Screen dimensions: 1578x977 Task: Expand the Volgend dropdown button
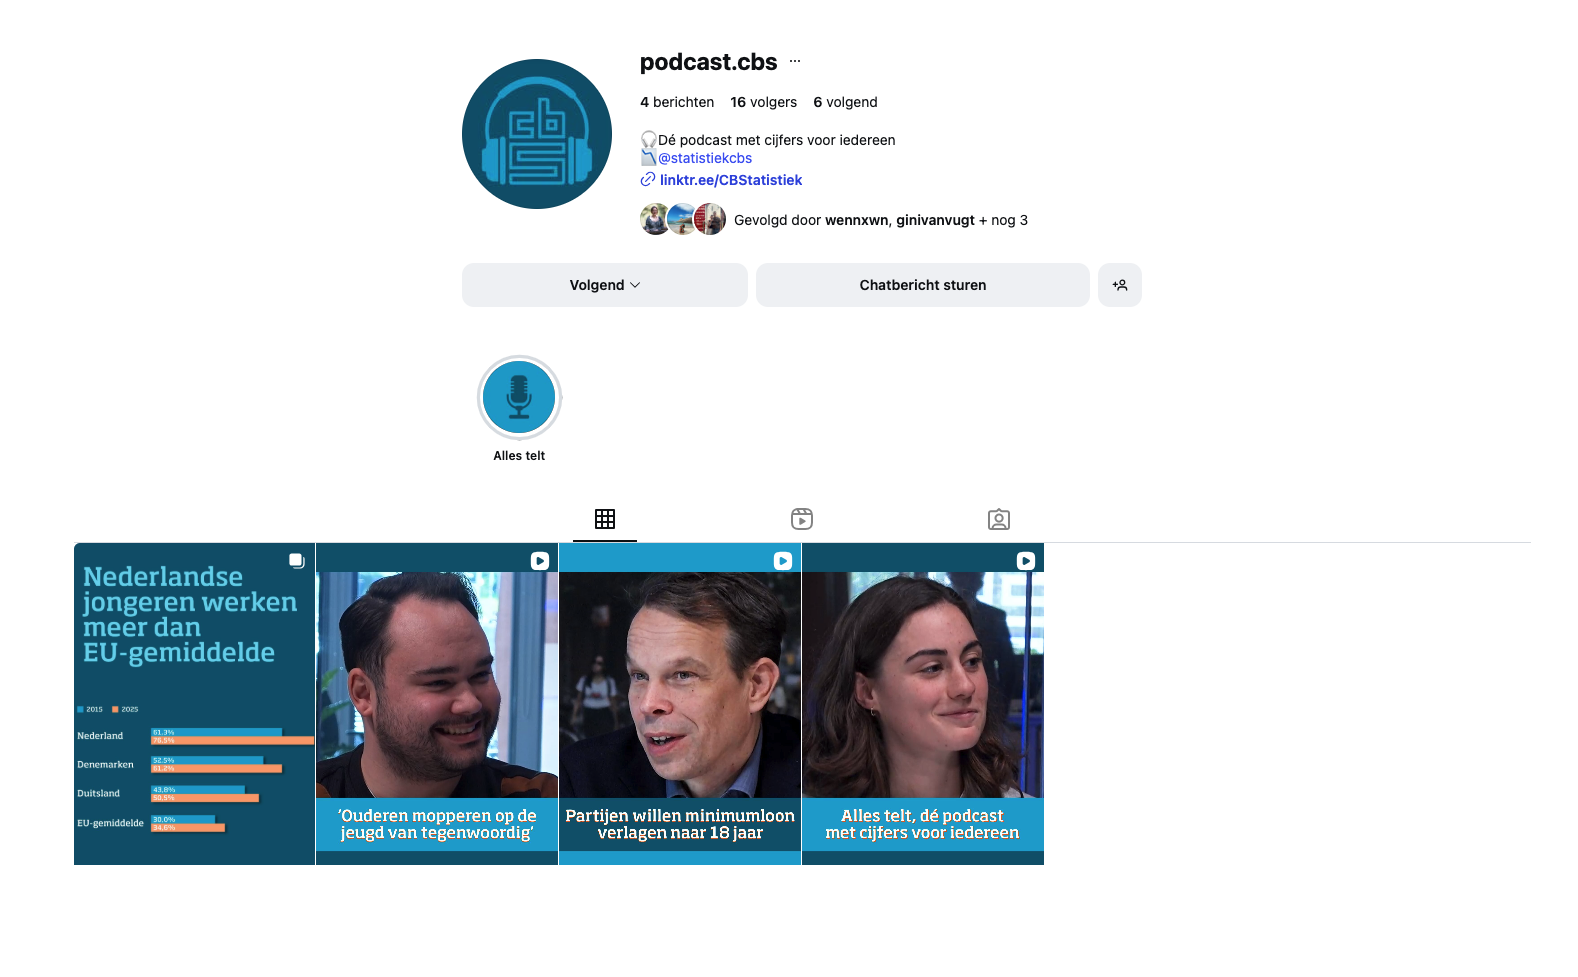tap(605, 285)
